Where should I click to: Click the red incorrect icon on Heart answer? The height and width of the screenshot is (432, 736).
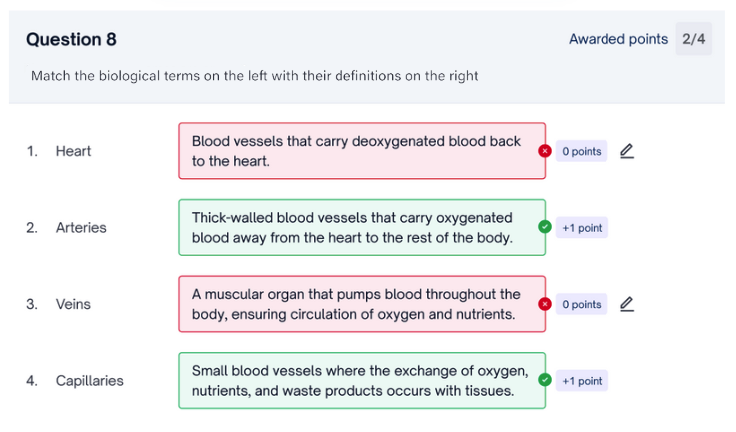(x=544, y=151)
